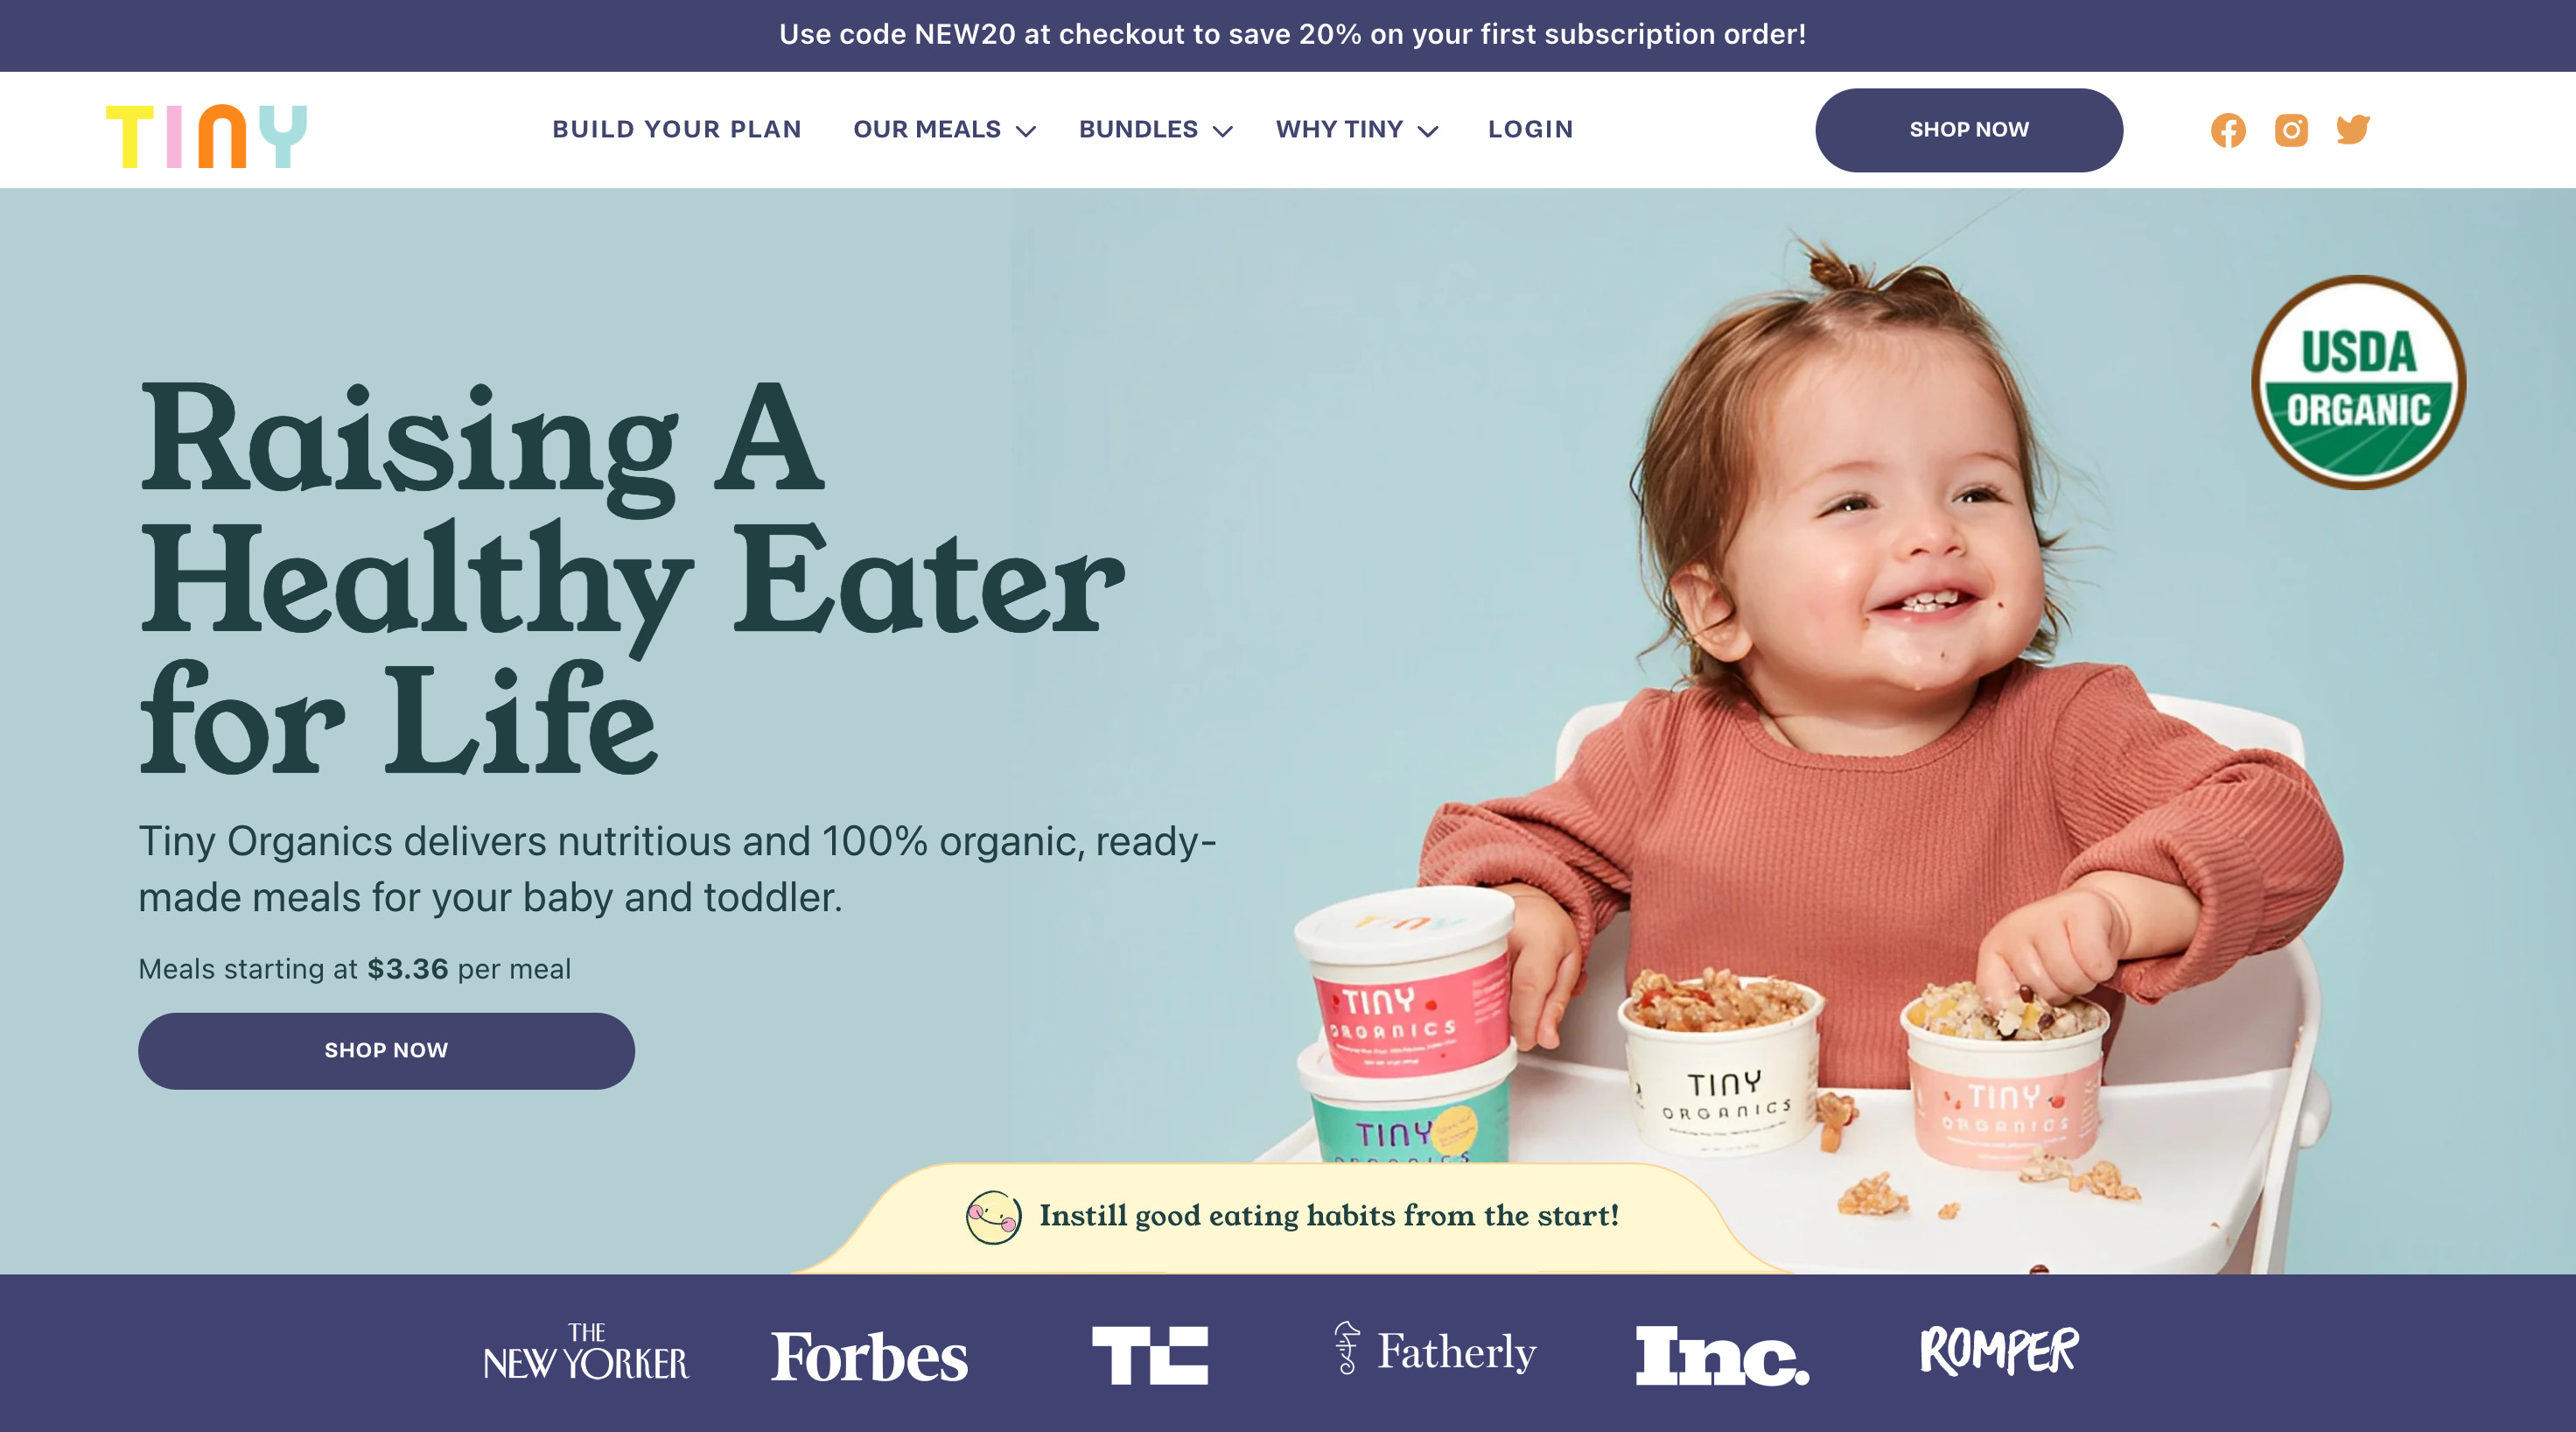2576x1432 pixels.
Task: Click the 'LOGIN' navigation menu item
Action: point(1528,129)
